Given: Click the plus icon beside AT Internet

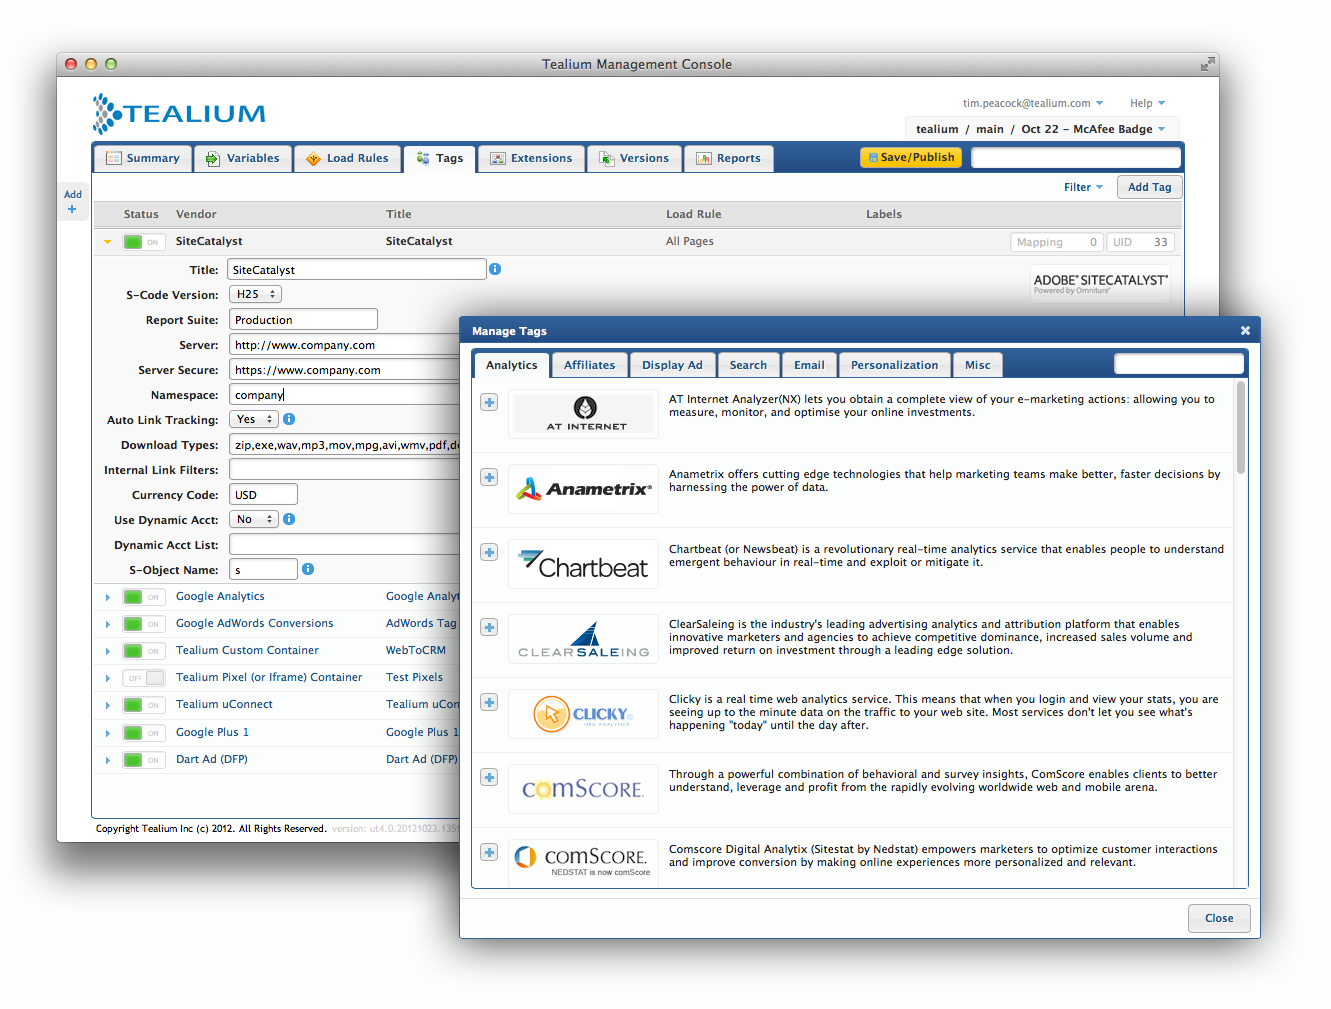Looking at the screenshot, I should pos(489,402).
